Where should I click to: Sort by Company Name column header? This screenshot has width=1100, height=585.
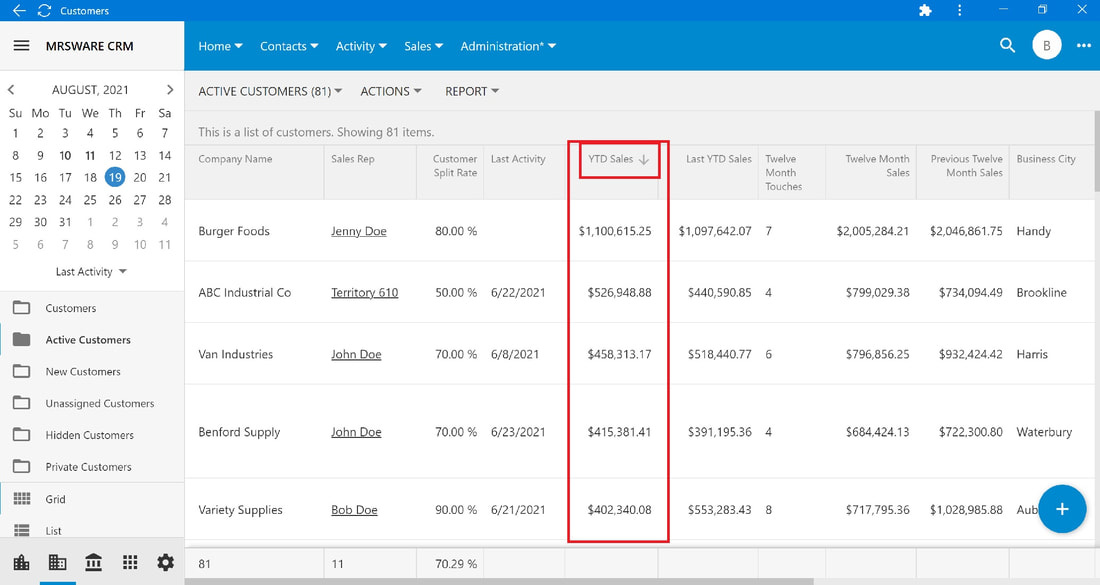pos(235,159)
